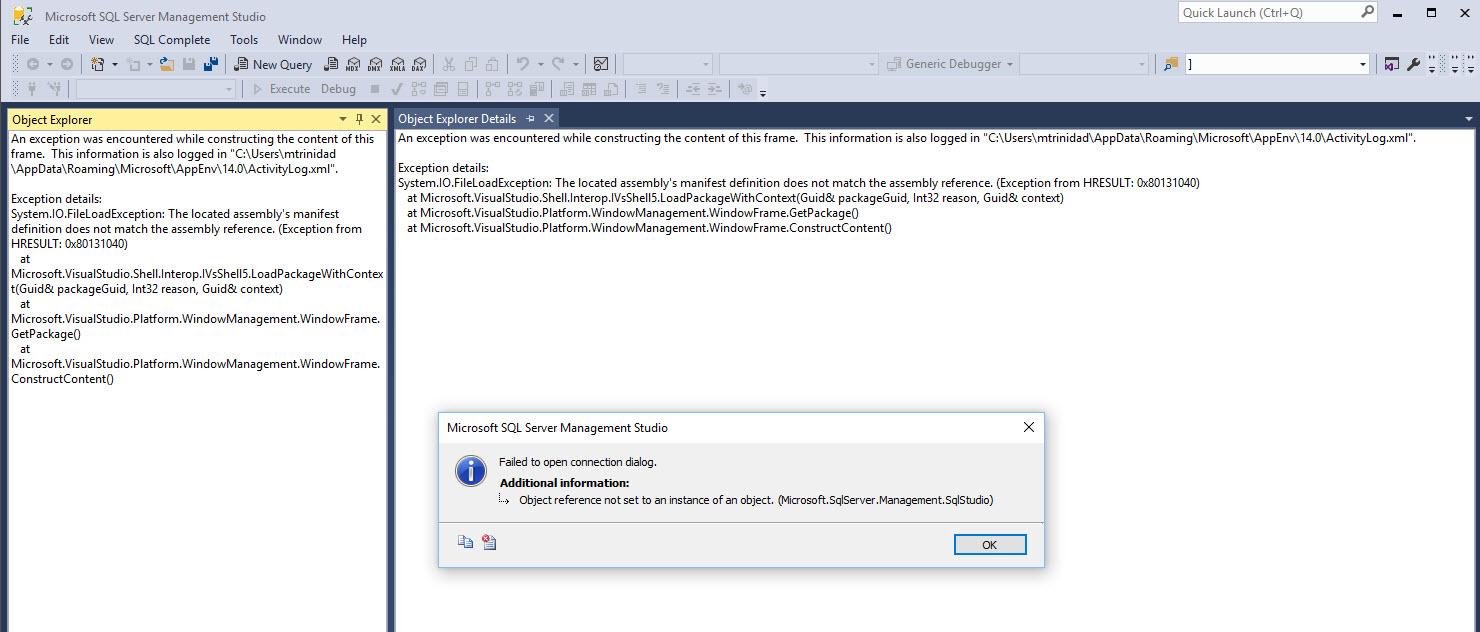Click the Analysis Services DMX Query icon

tap(375, 64)
